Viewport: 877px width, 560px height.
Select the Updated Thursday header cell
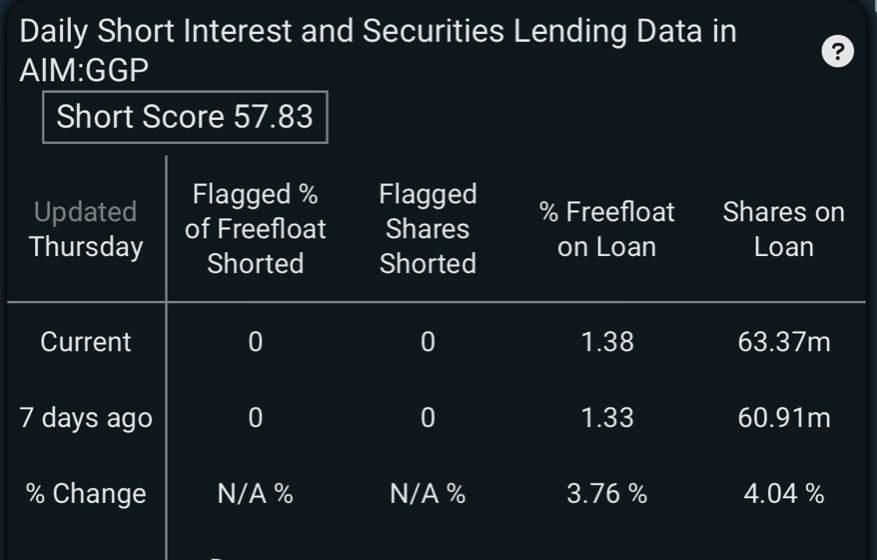(86, 229)
